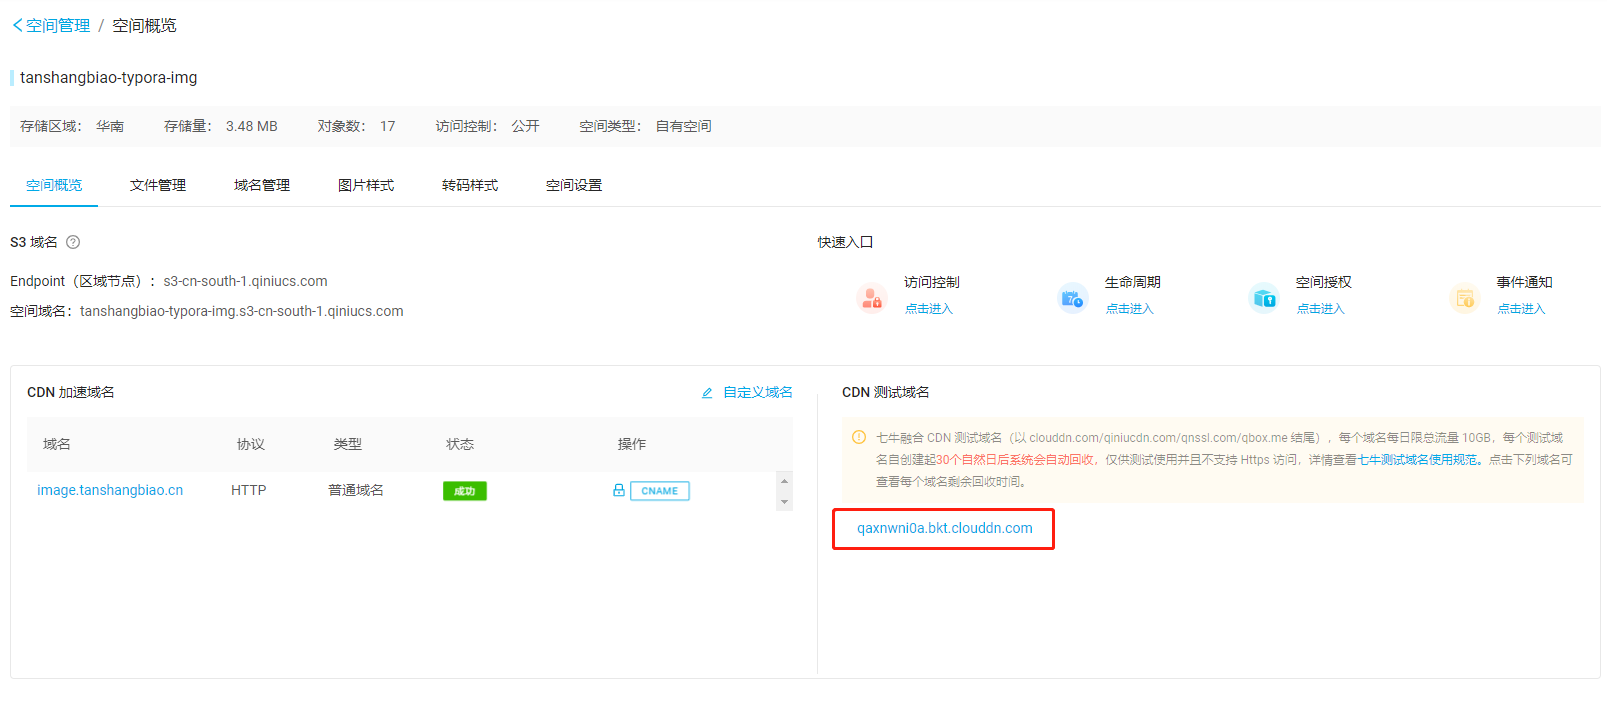Click the 类型 column header
Viewport: 1607px width, 705px height.
tap(348, 444)
